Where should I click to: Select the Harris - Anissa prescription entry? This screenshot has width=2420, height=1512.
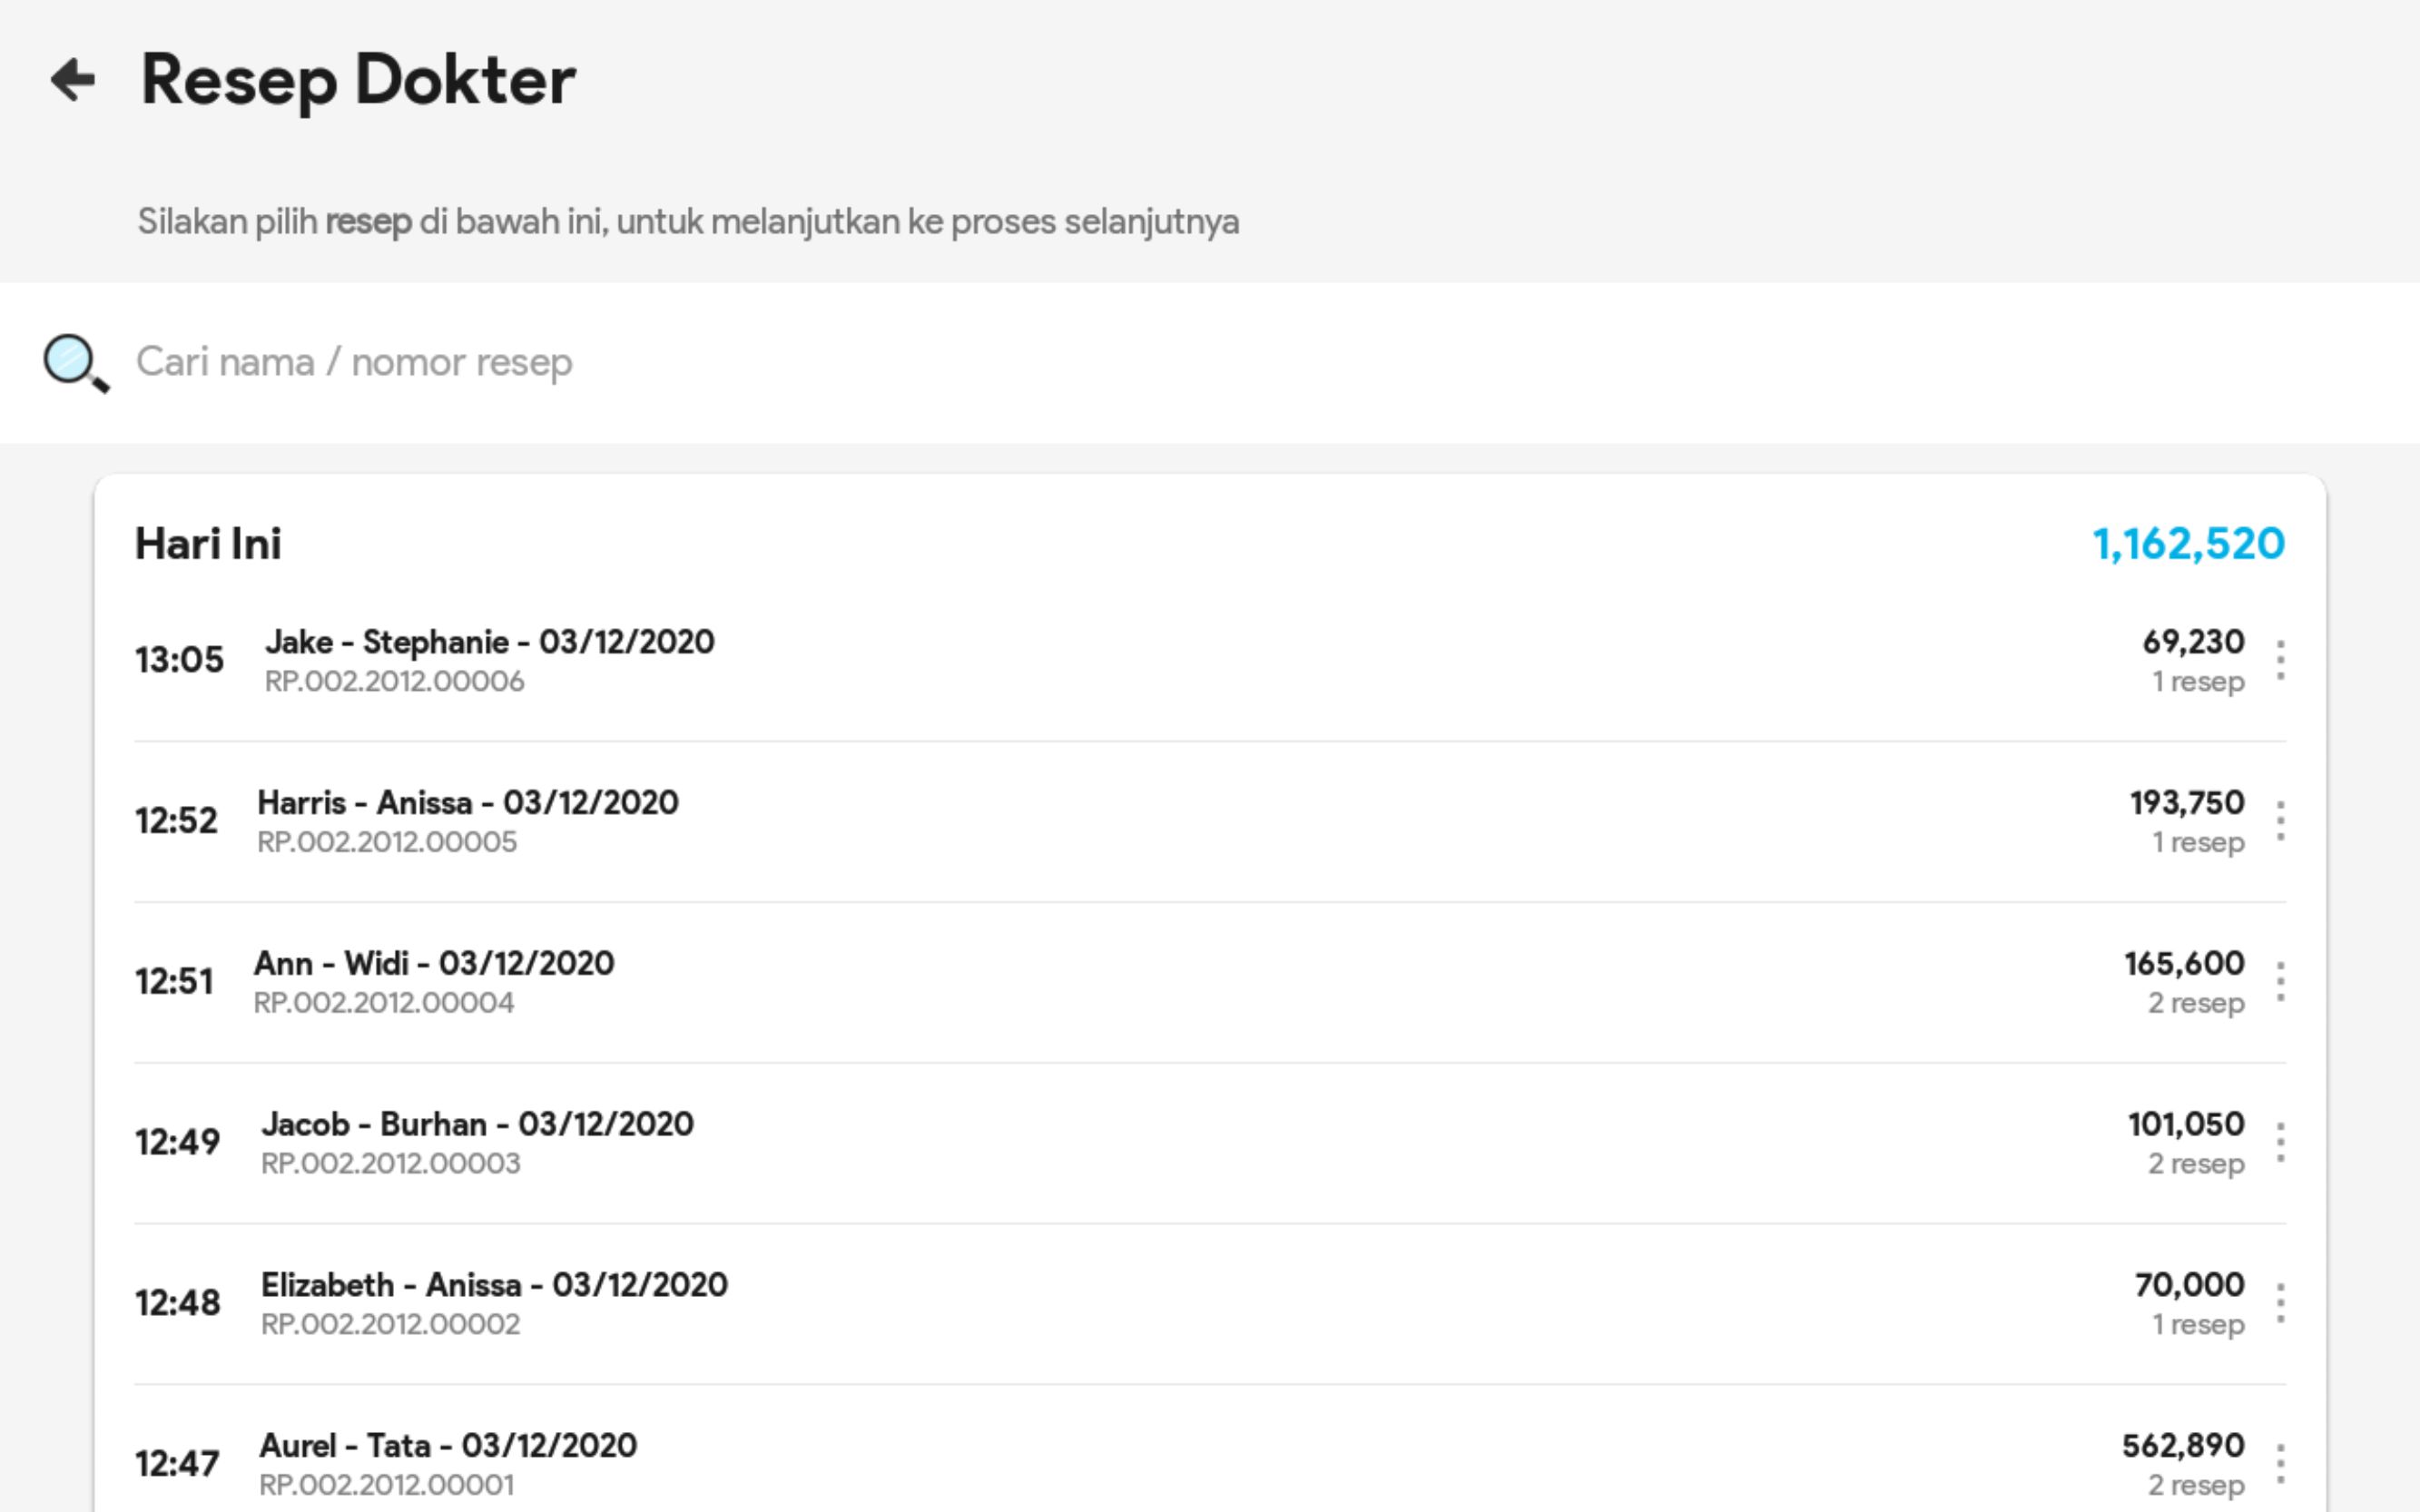(x=467, y=803)
